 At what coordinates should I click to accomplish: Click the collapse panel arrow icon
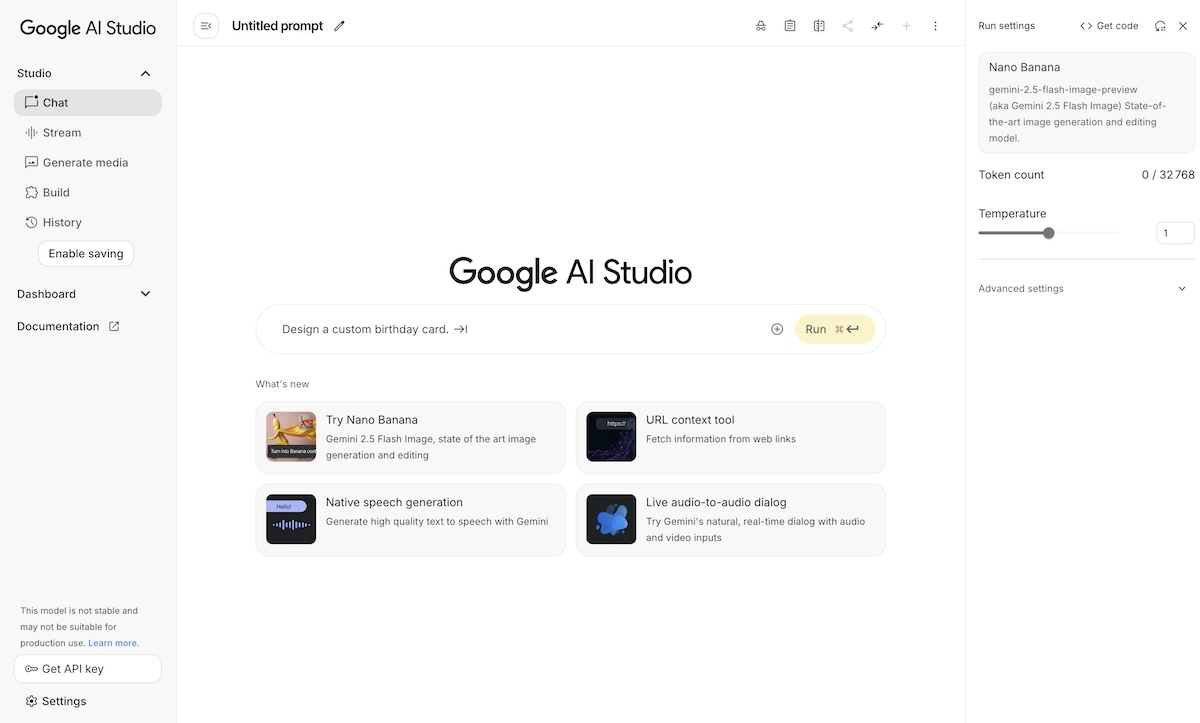pos(205,25)
